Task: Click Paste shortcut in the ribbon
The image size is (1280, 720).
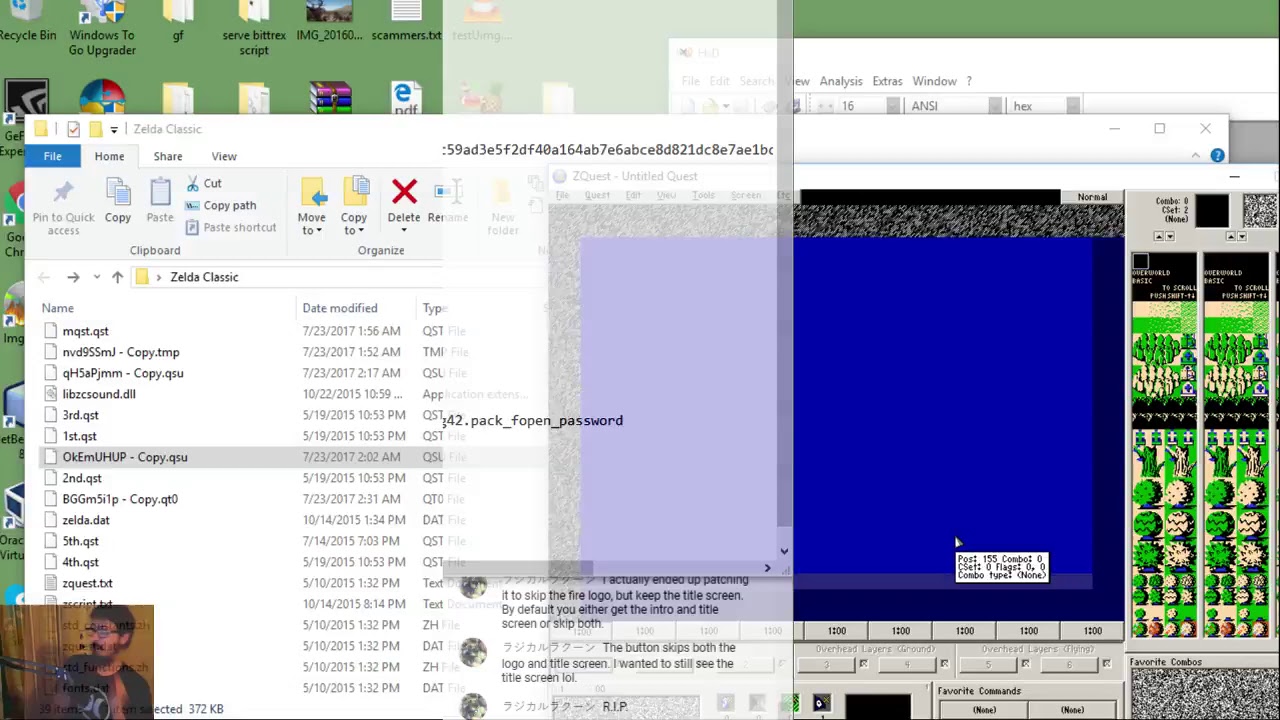Action: click(x=231, y=228)
